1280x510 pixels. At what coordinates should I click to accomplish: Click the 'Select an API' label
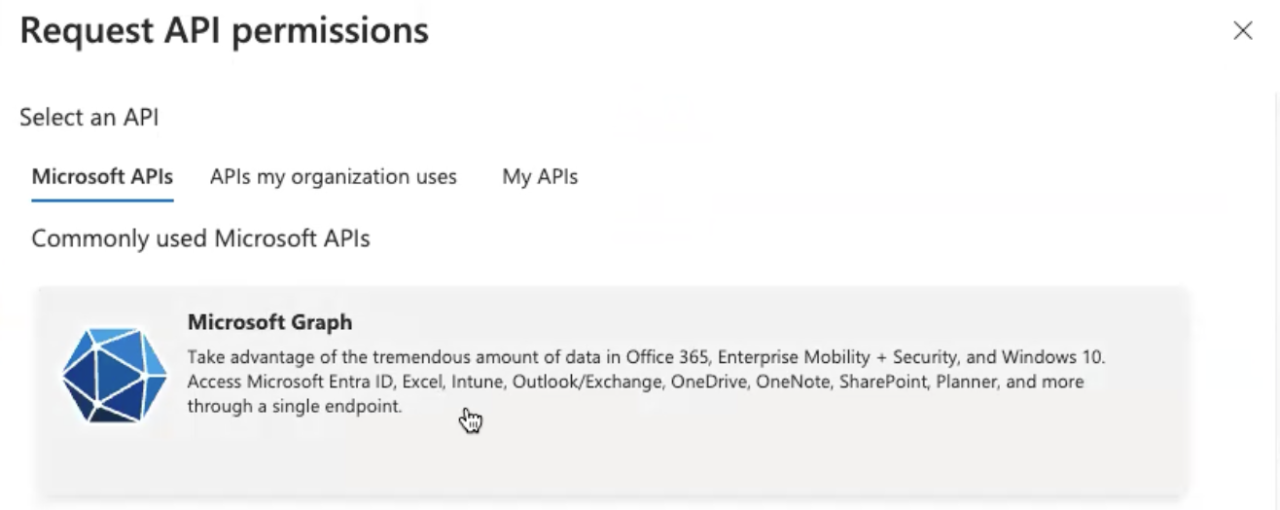pyautogui.click(x=89, y=117)
